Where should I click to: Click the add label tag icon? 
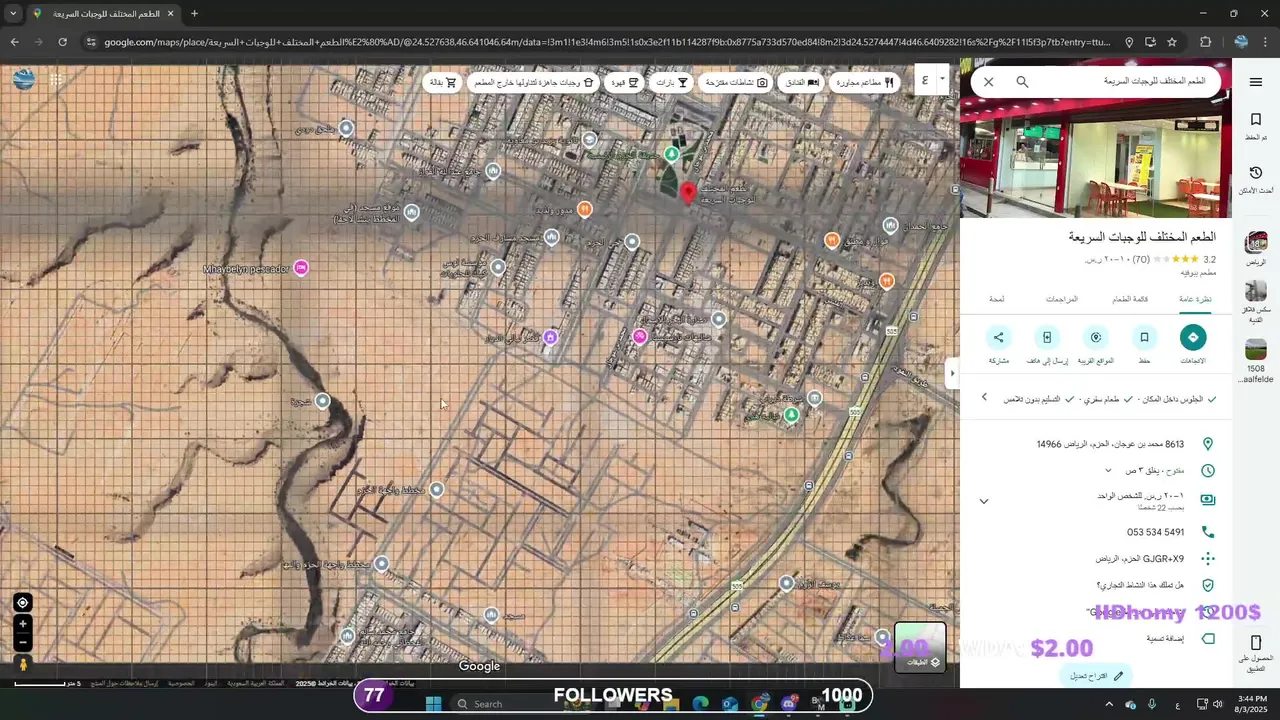(x=1208, y=638)
